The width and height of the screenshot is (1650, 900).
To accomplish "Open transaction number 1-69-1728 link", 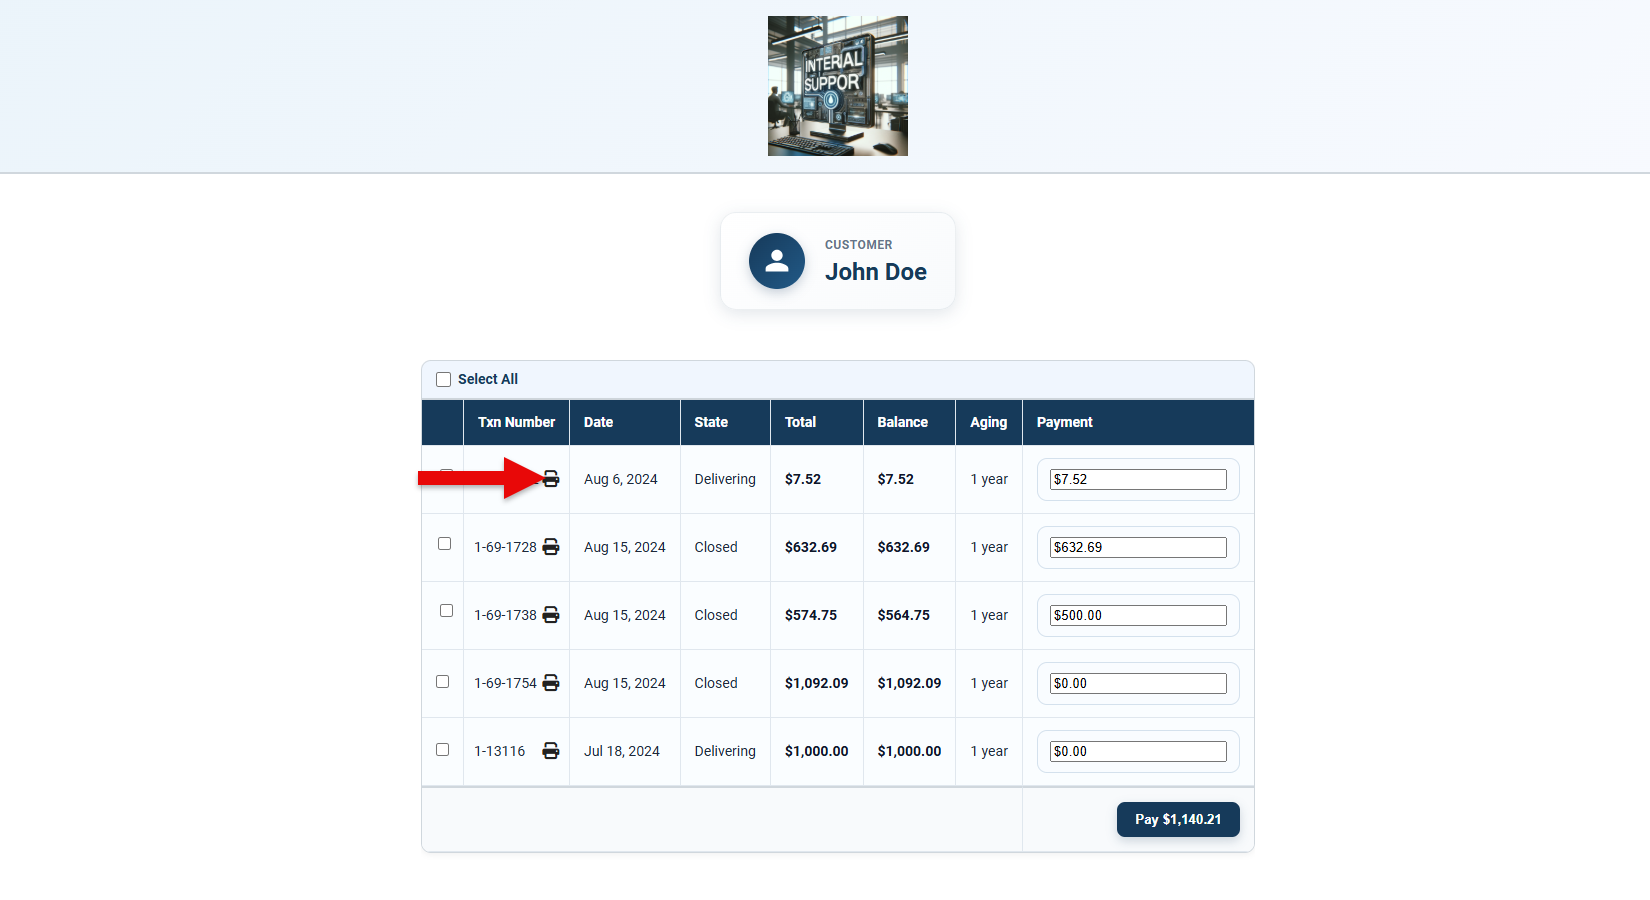I will click(x=505, y=547).
